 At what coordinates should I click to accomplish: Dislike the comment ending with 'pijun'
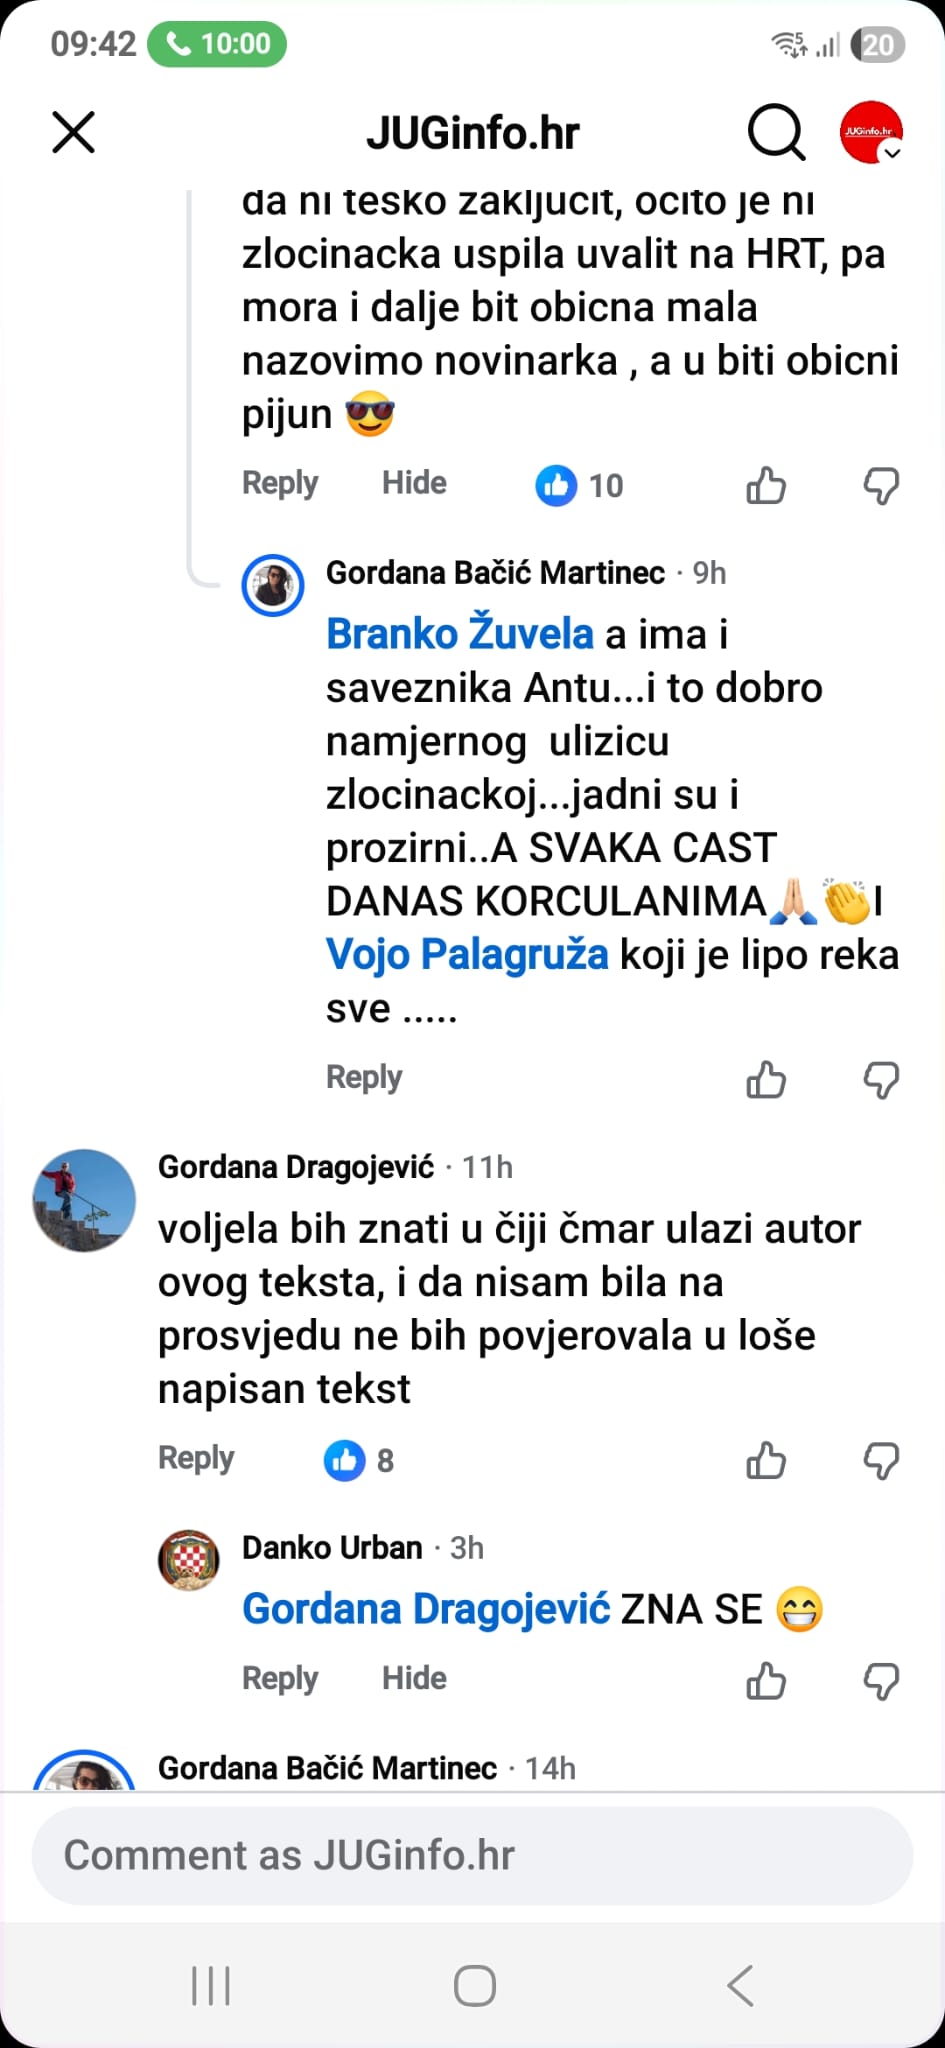point(881,486)
